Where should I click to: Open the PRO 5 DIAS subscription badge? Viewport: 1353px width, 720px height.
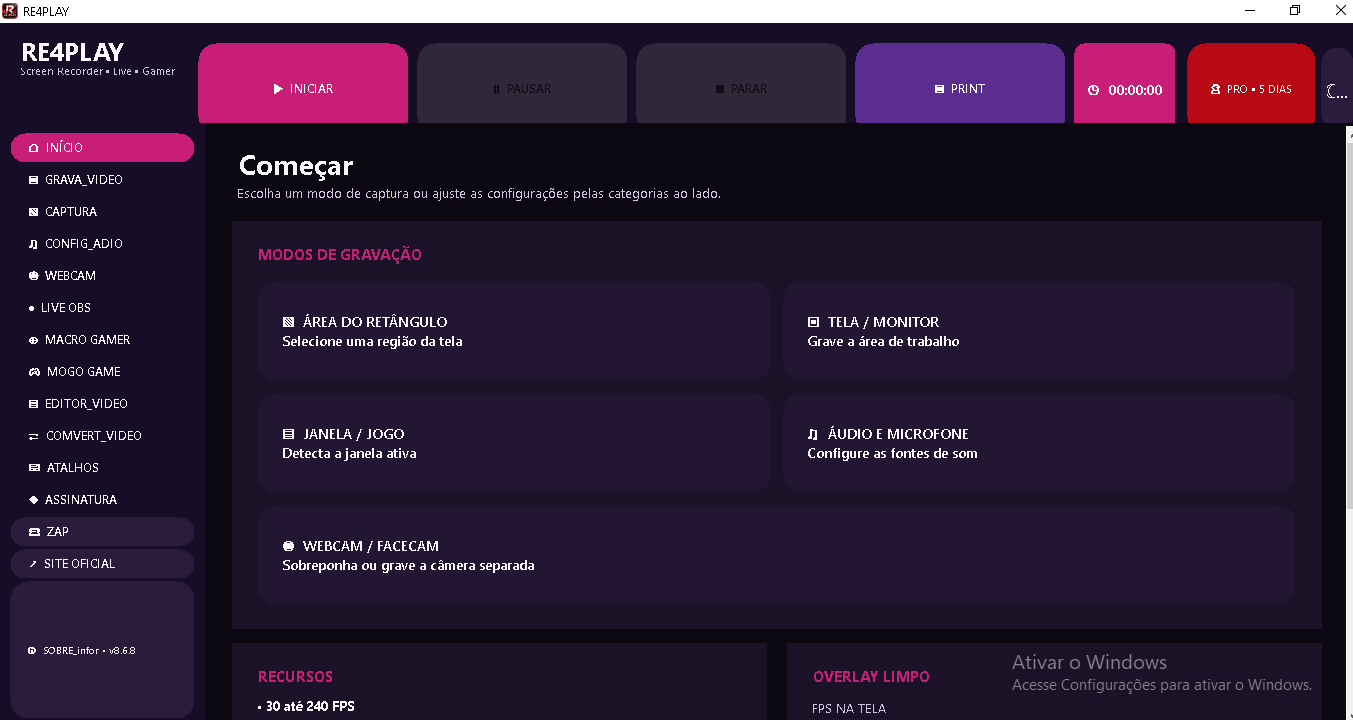1251,84
